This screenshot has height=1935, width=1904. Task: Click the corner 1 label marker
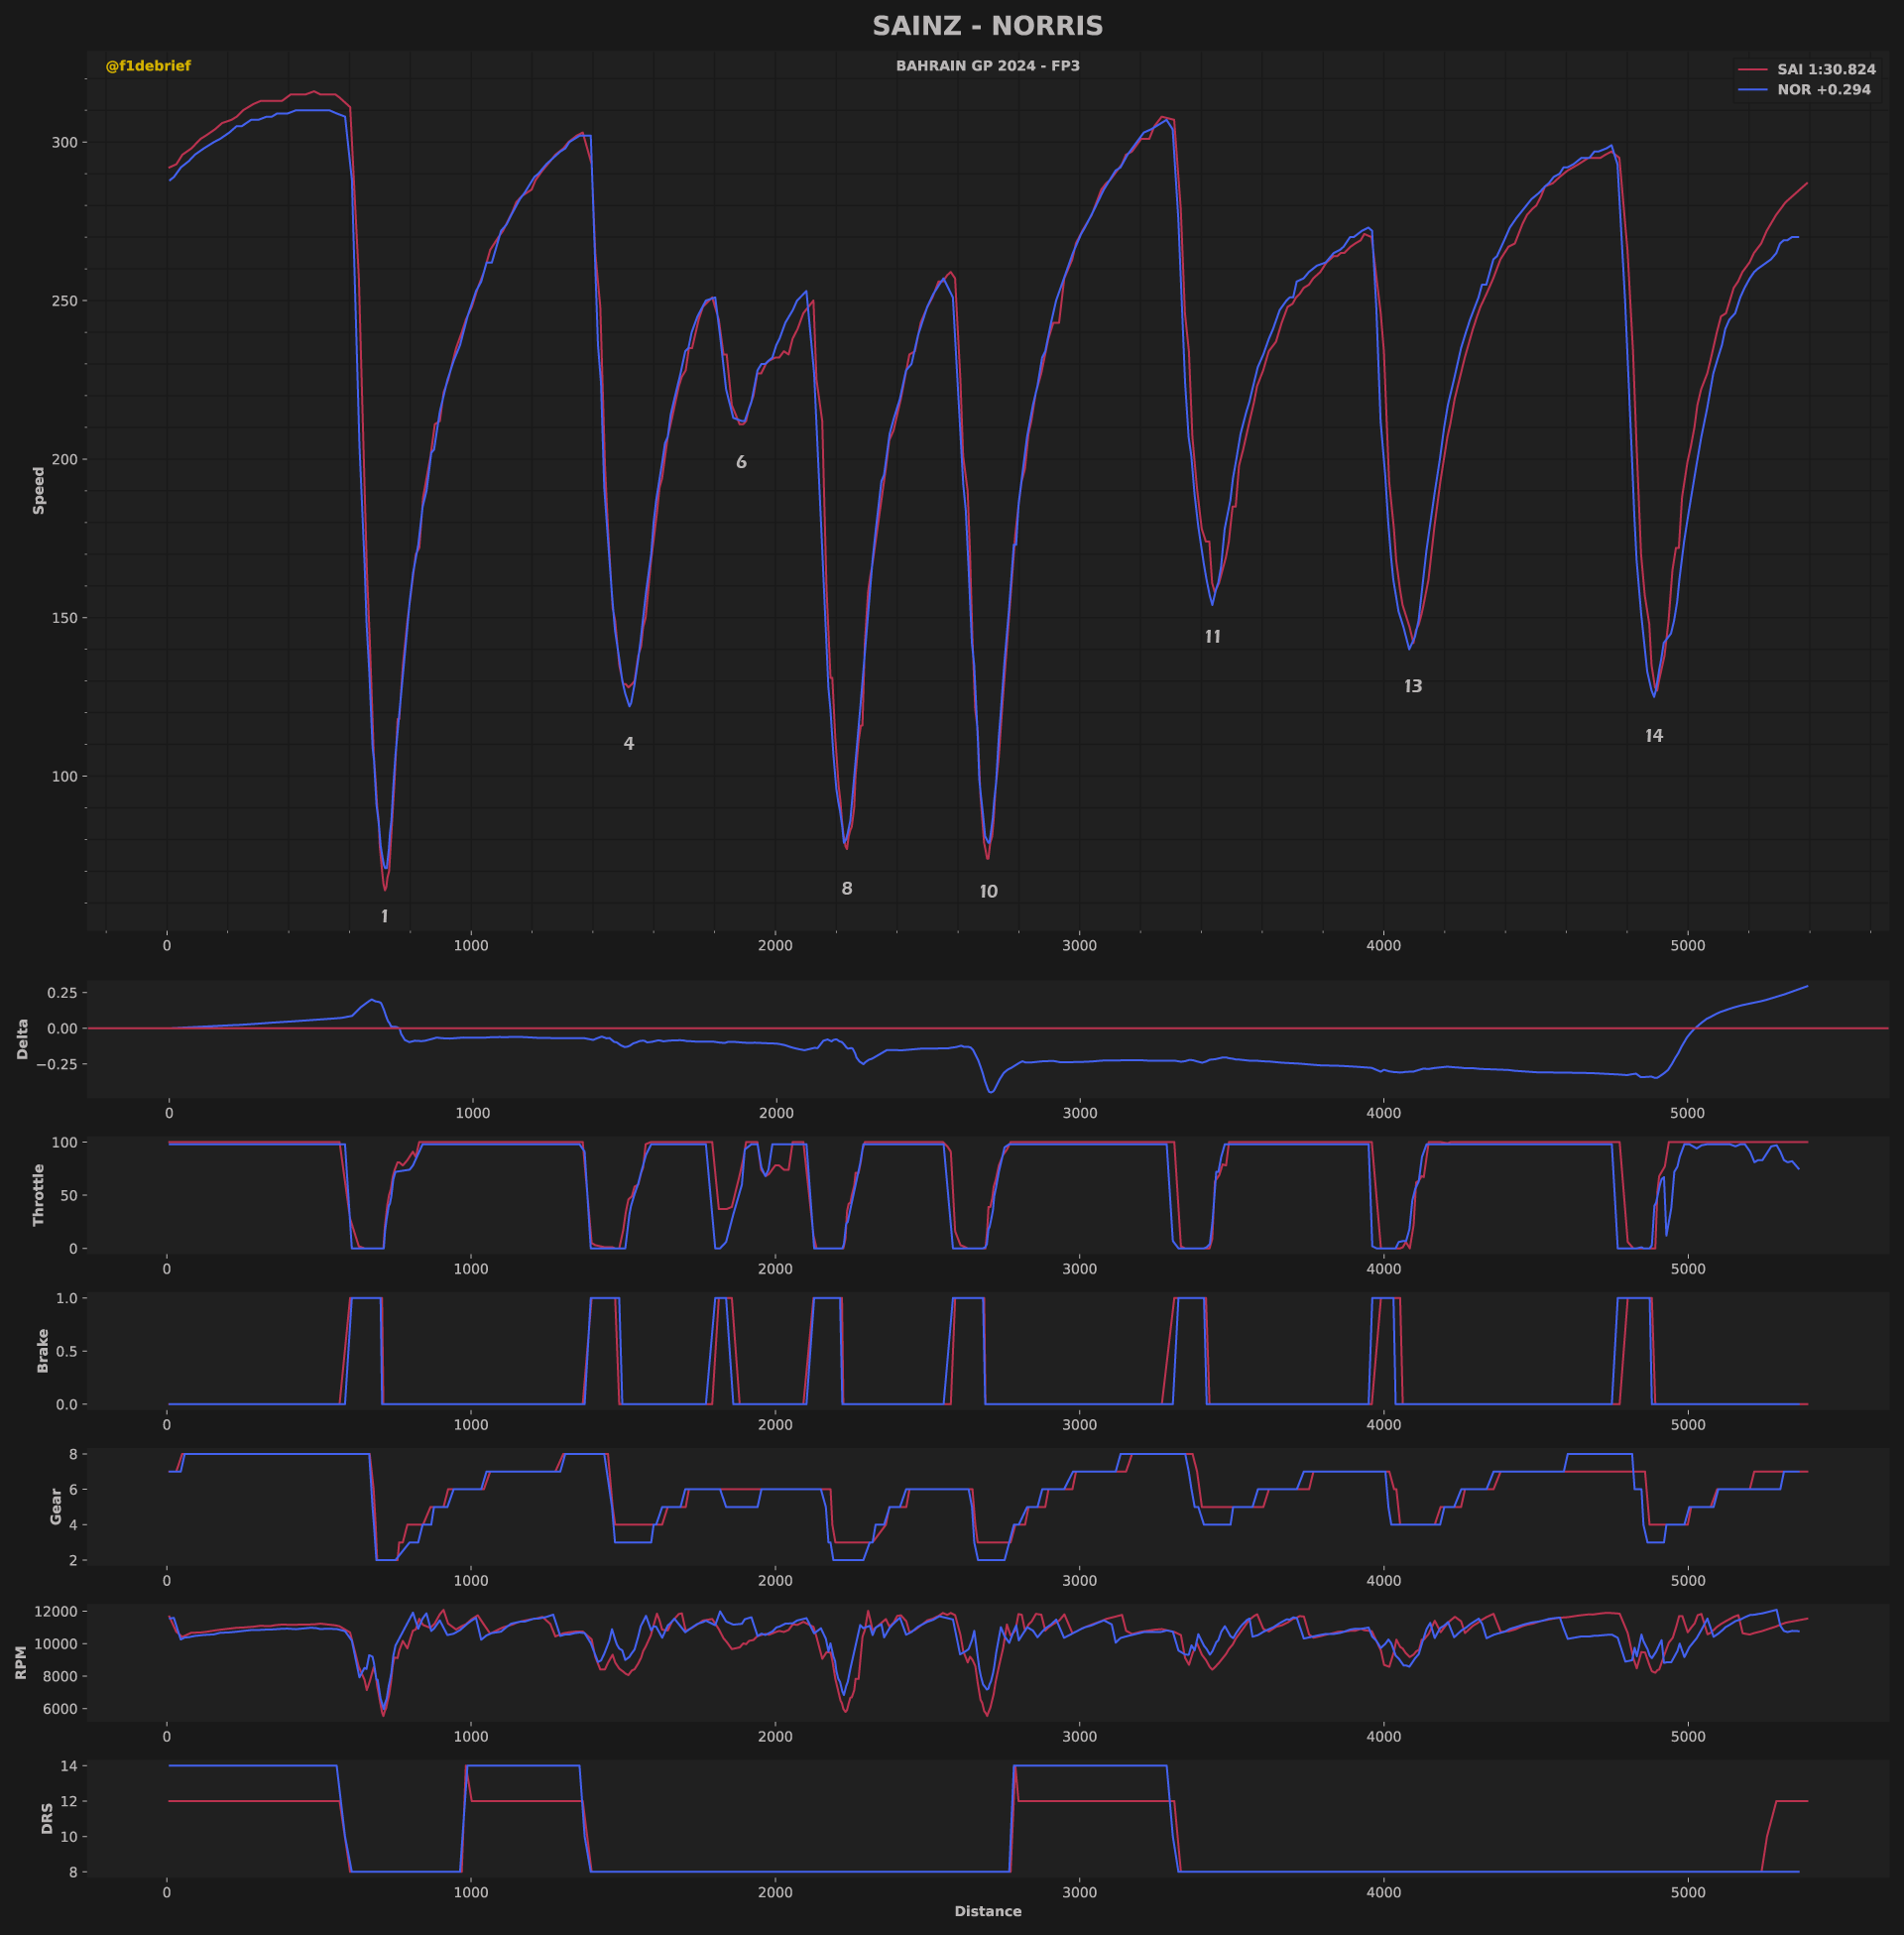point(385,916)
